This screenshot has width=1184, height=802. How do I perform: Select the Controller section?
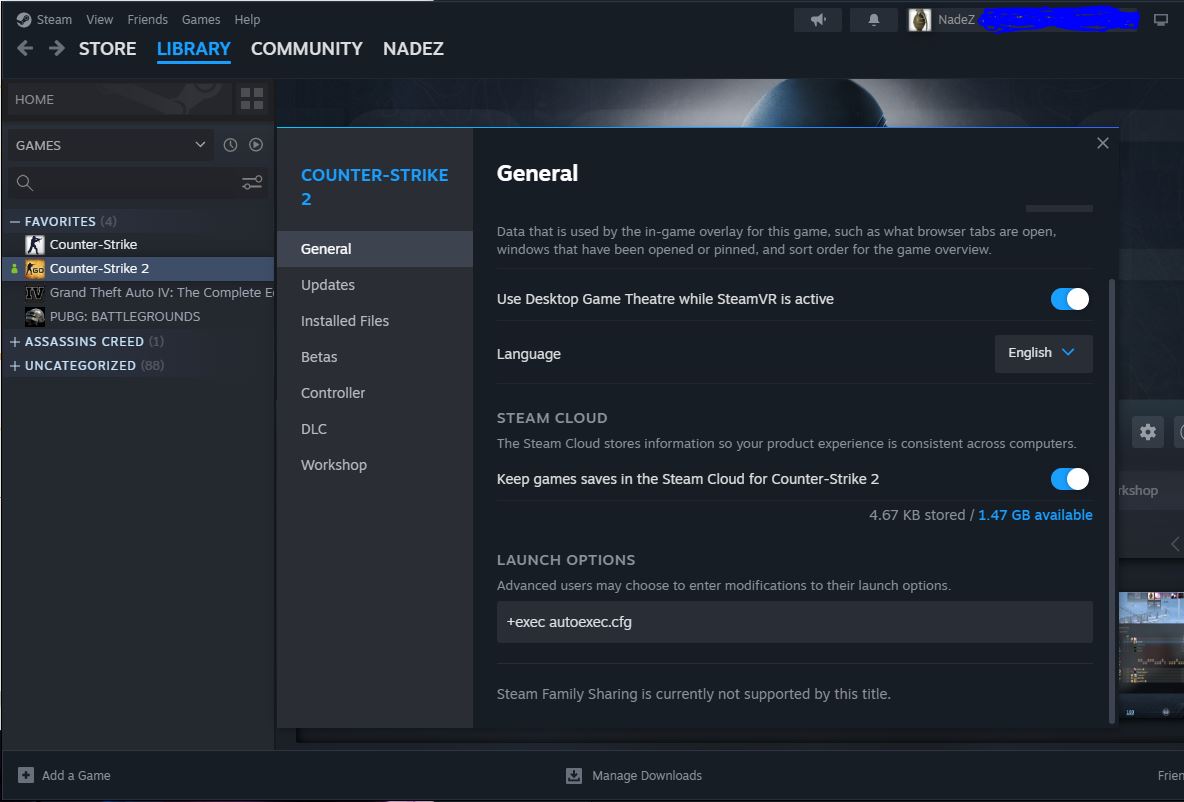tap(375, 393)
